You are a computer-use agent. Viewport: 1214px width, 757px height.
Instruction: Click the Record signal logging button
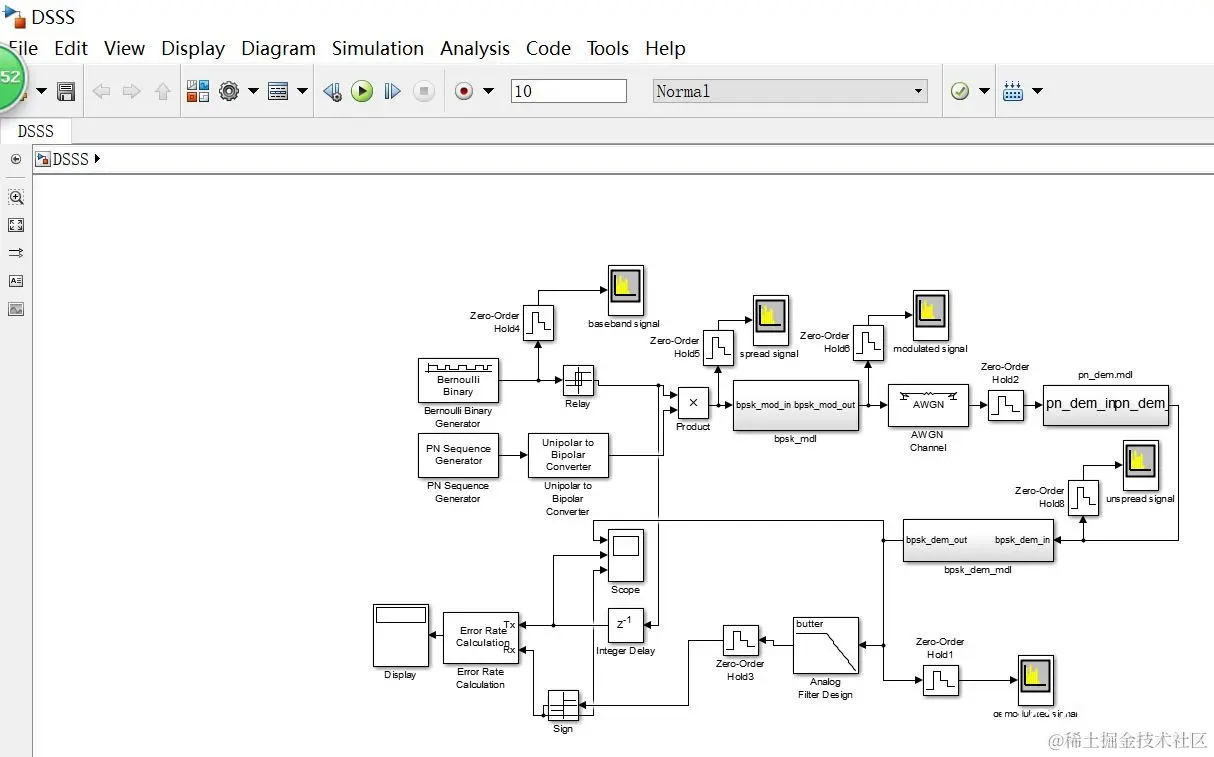(464, 91)
